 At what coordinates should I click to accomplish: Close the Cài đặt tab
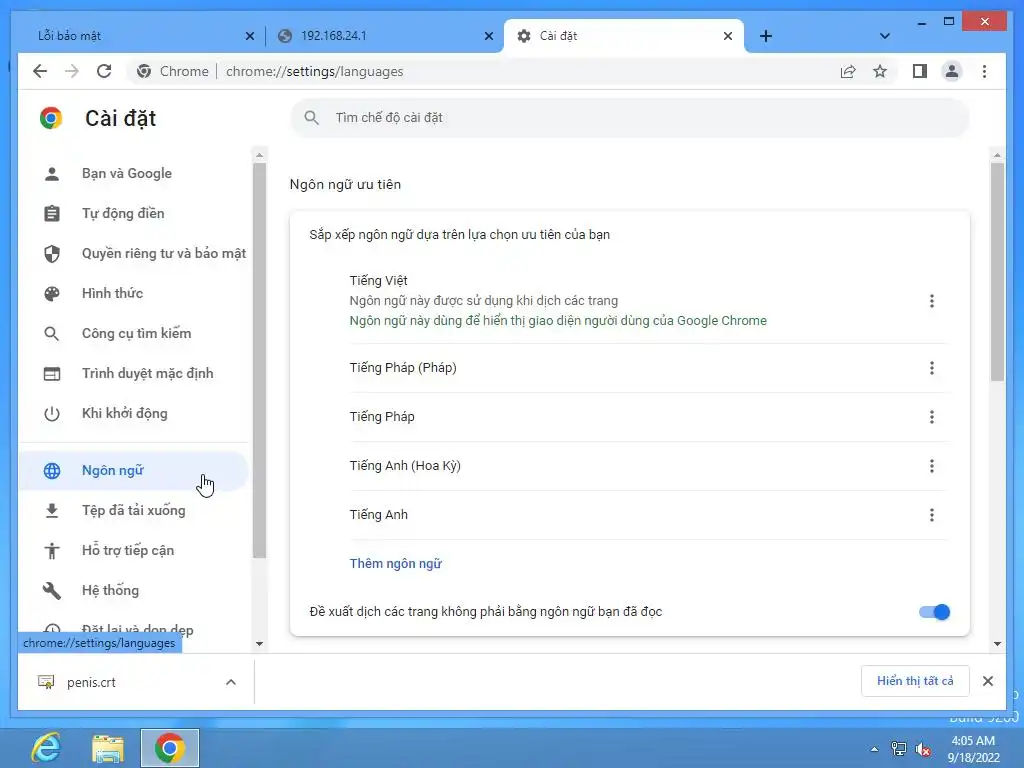tap(728, 36)
